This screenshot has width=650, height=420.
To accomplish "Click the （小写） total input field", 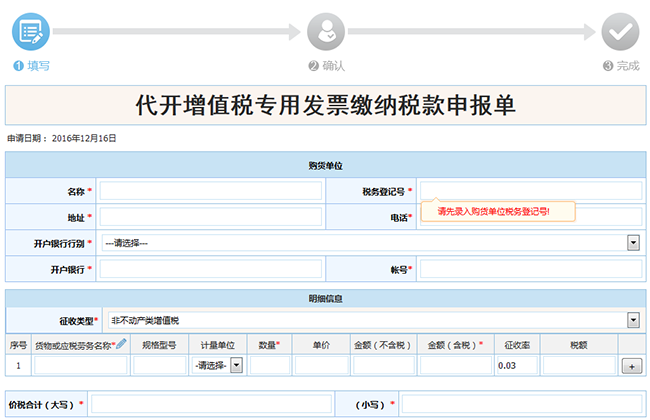I will pos(520,404).
